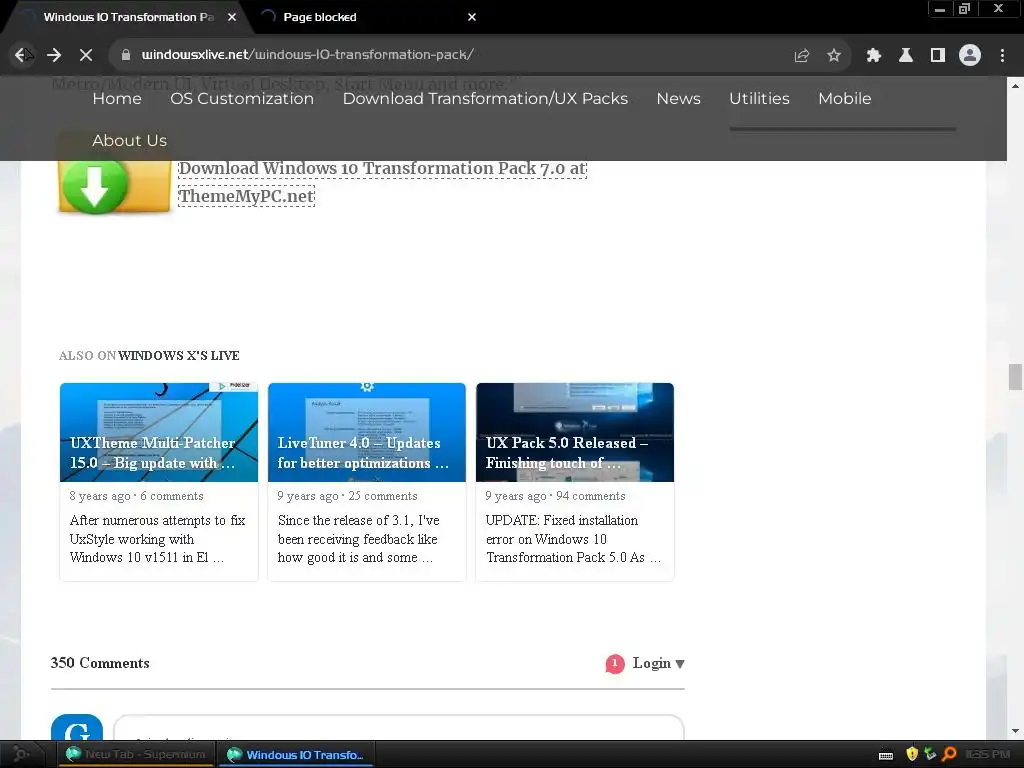Go to the News section
The width and height of the screenshot is (1024, 768).
[679, 99]
